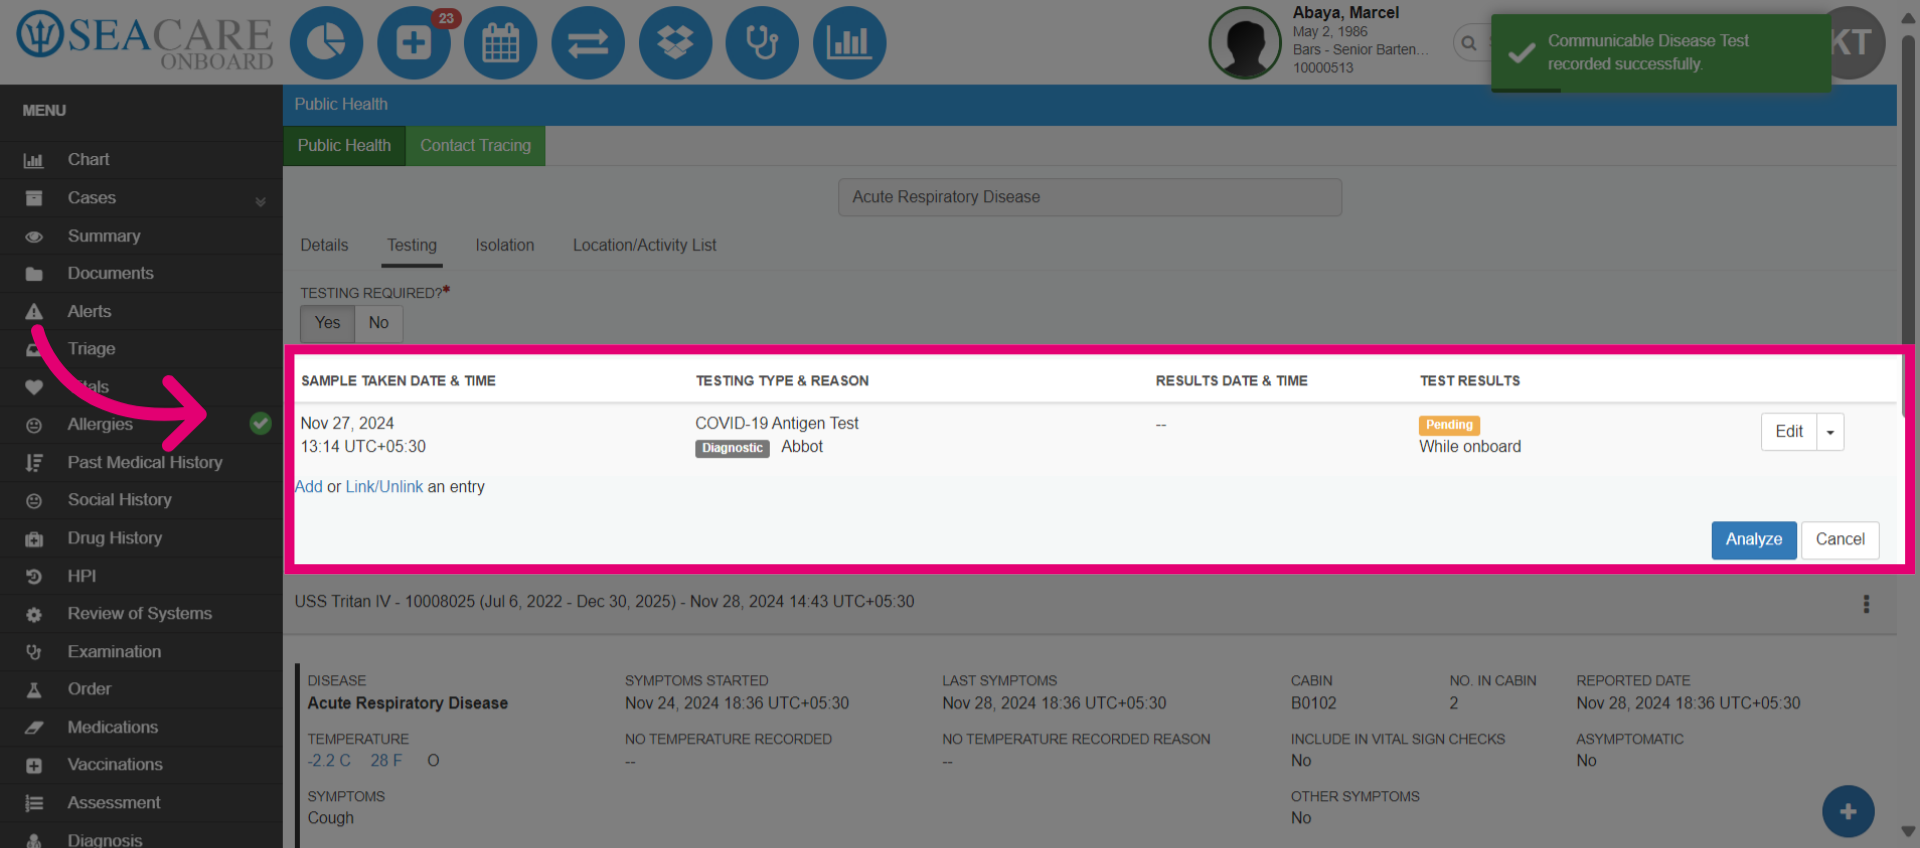
Task: Click the blue plus floating button
Action: pyautogui.click(x=1848, y=812)
